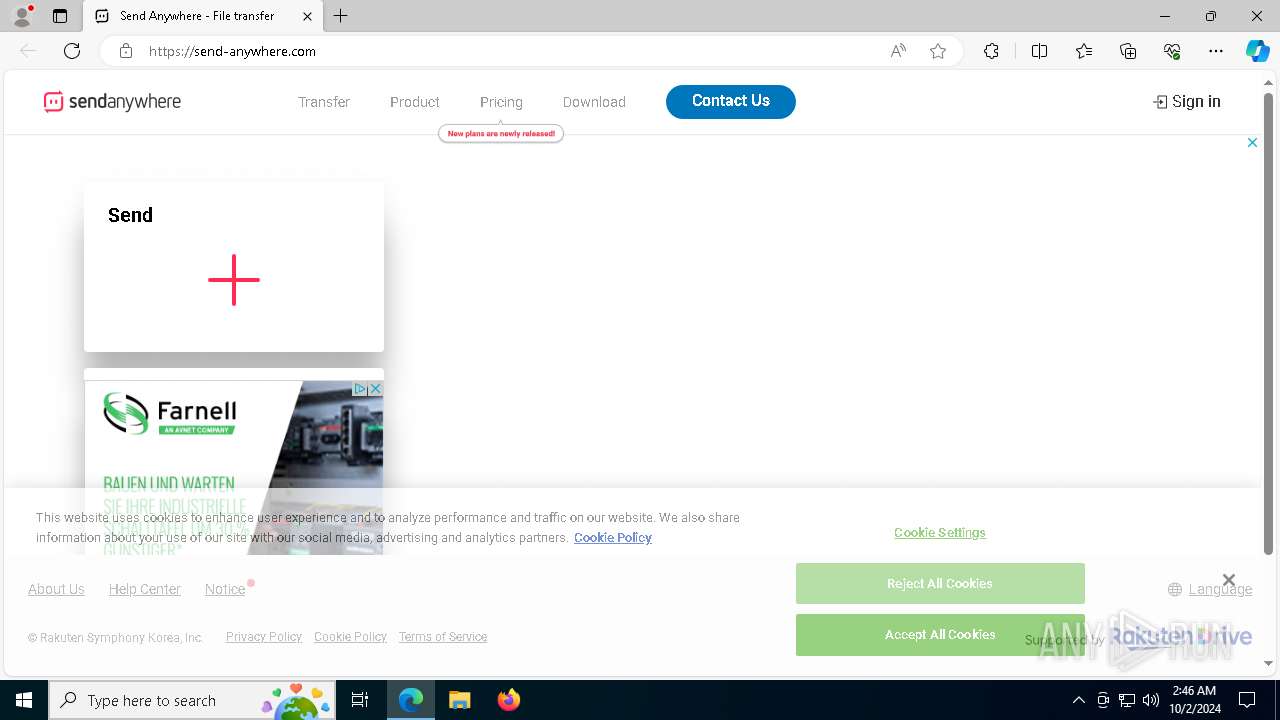Open Terms of Service link
Screen dimensions: 1280x720
tap(443, 637)
